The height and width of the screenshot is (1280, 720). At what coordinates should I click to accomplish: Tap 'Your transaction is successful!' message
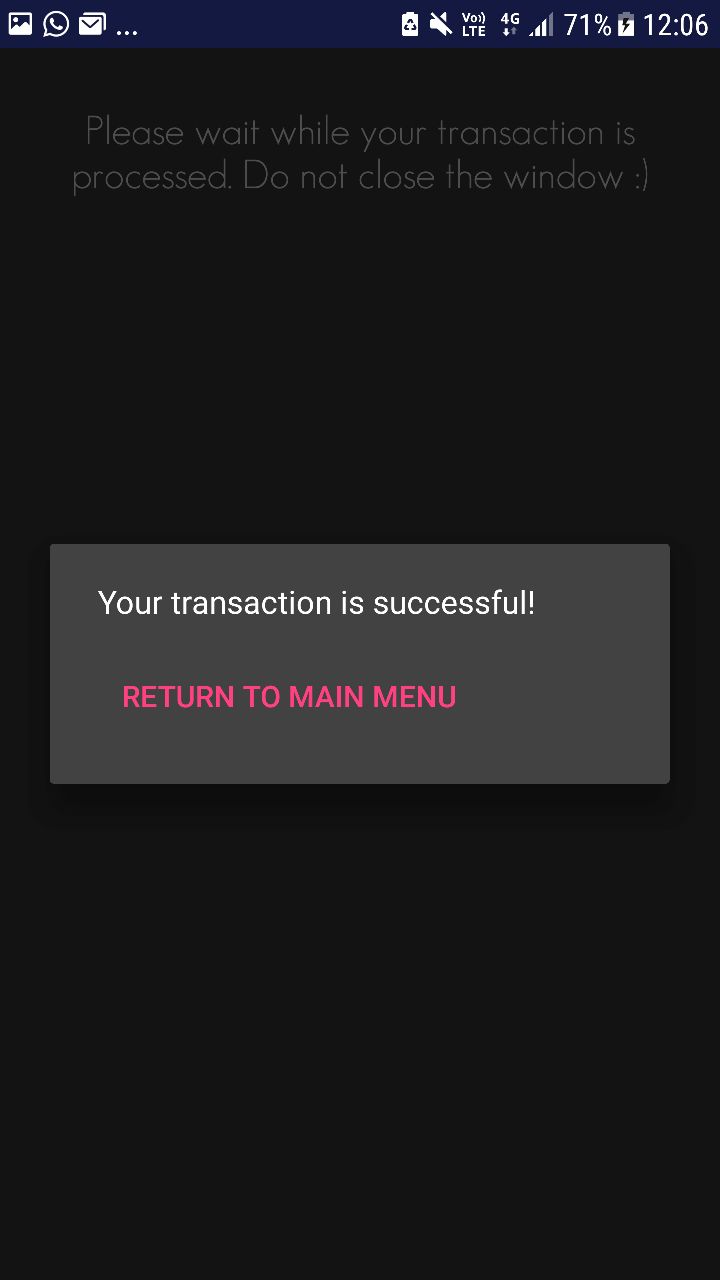(317, 603)
